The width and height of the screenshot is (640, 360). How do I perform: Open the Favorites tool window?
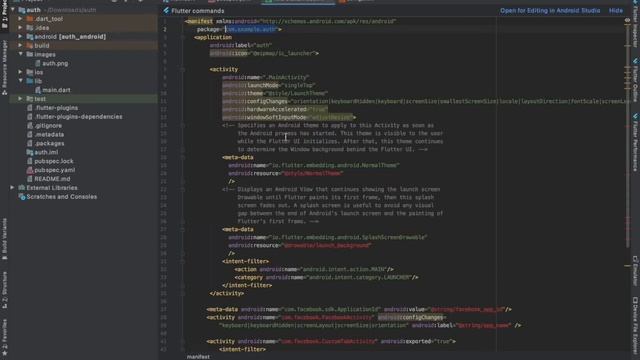point(4,337)
